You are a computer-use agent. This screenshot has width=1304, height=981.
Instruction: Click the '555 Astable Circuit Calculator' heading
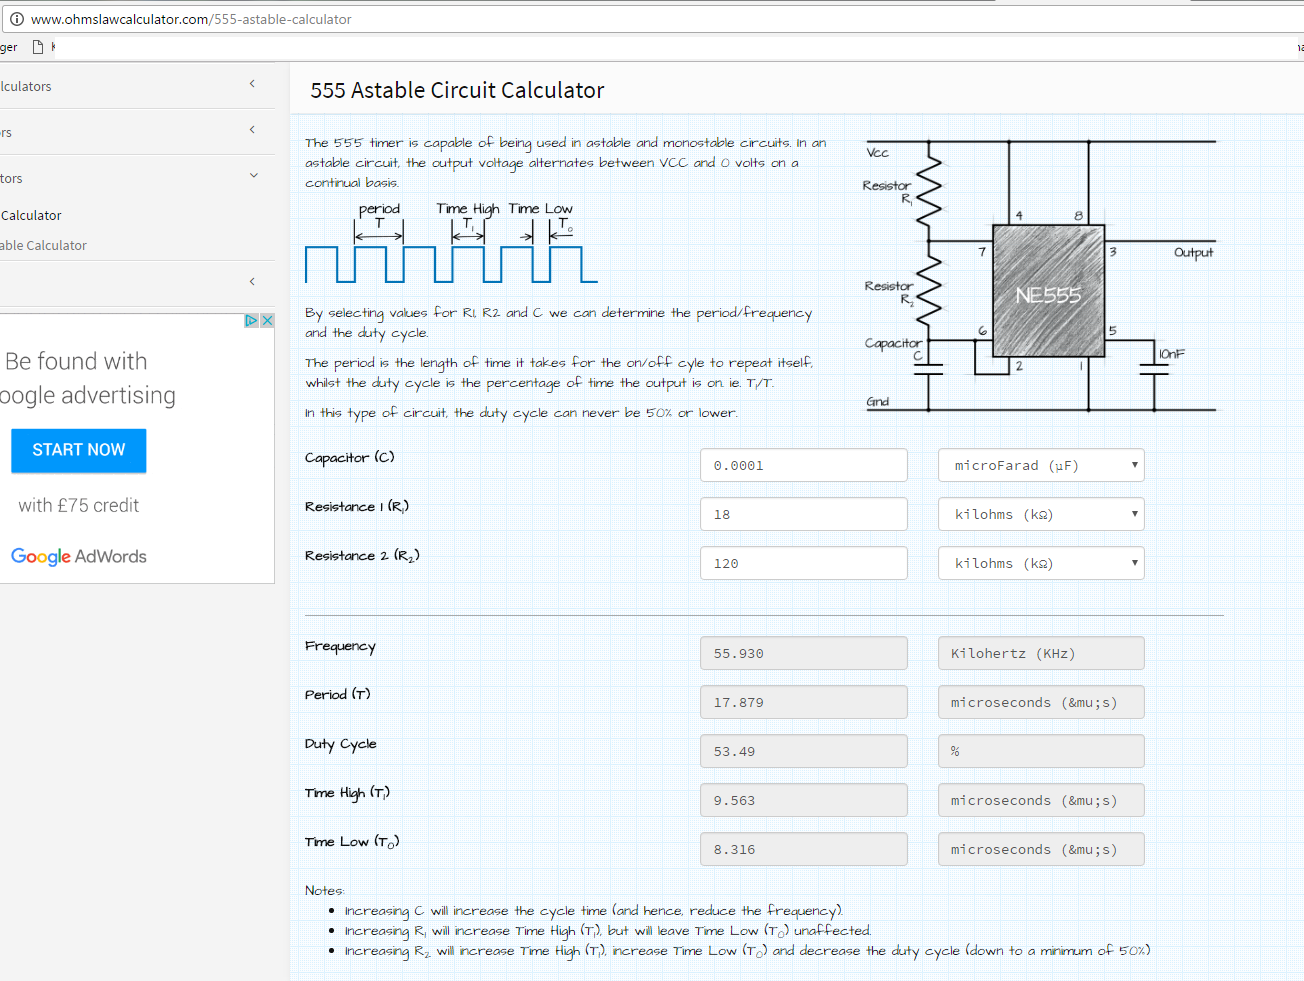pos(457,90)
